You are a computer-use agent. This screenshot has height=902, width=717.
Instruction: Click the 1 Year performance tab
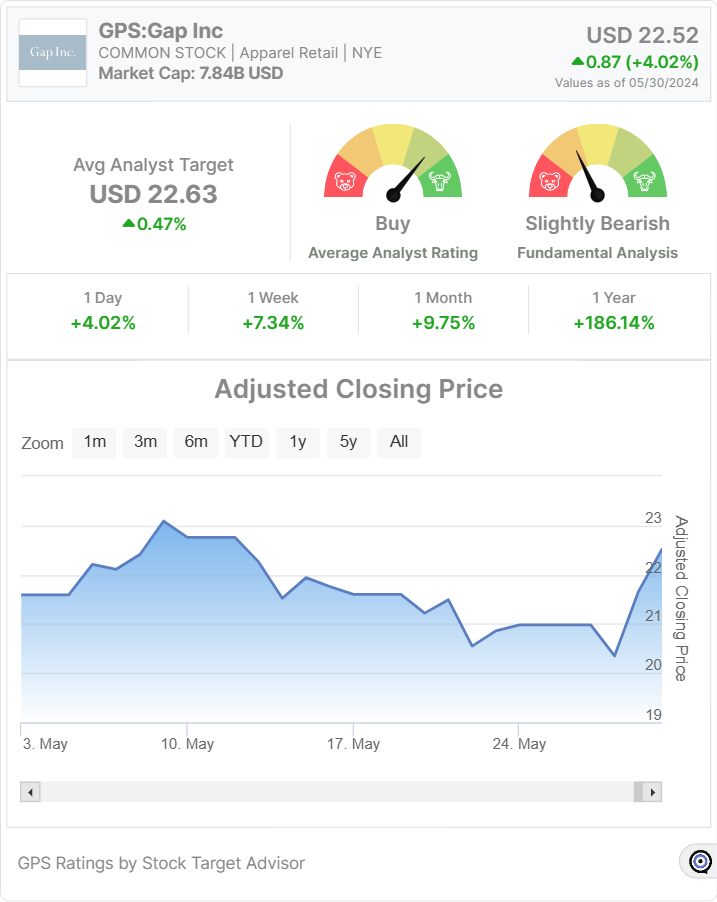(613, 310)
